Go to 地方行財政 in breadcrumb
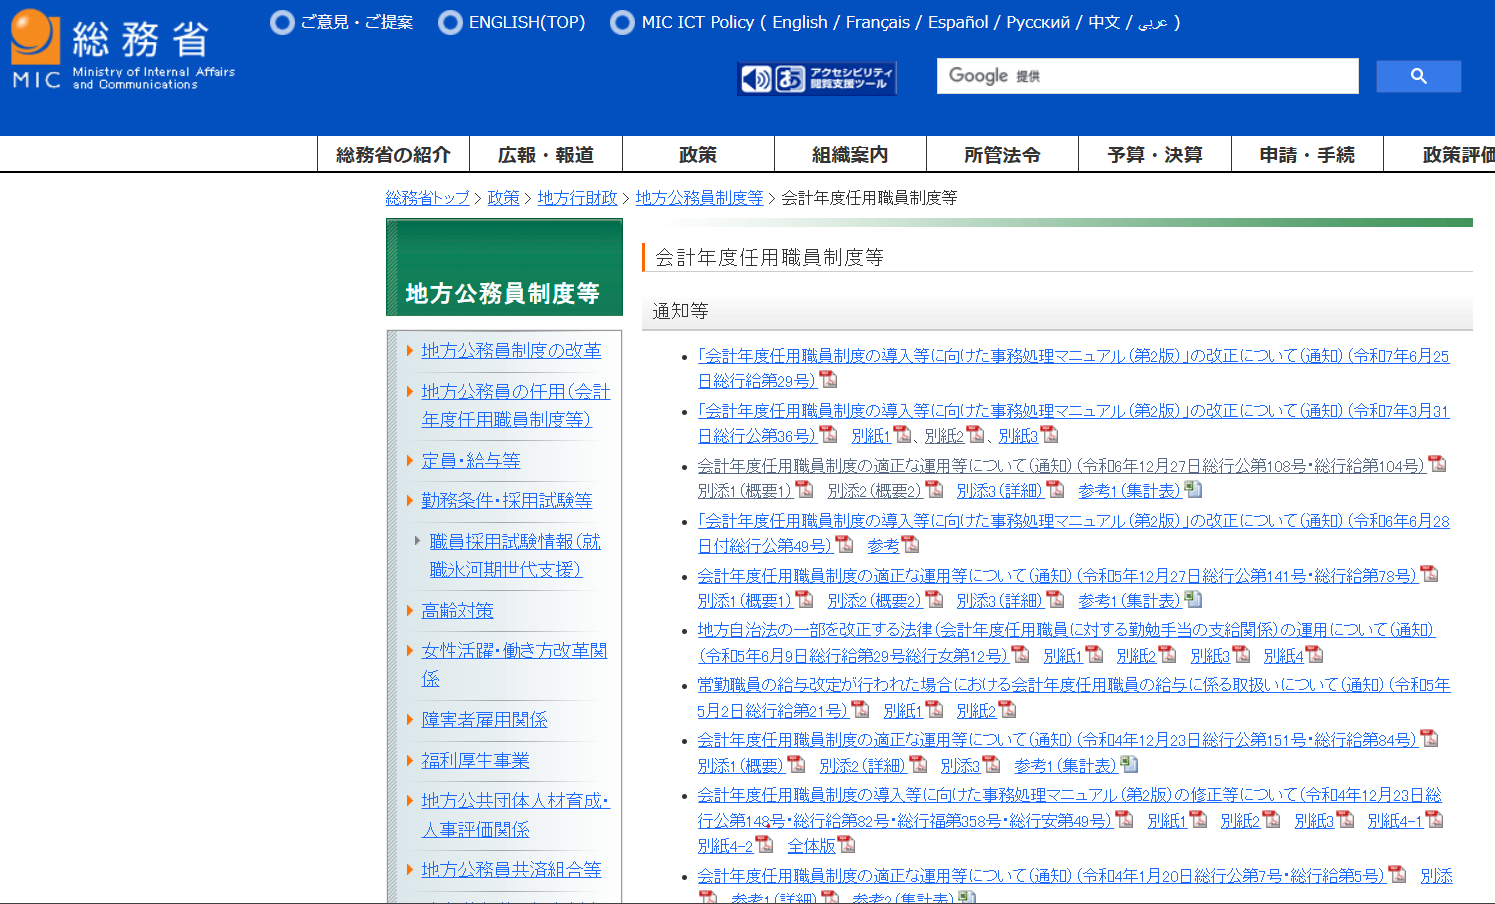The width and height of the screenshot is (1495, 904). tap(577, 198)
